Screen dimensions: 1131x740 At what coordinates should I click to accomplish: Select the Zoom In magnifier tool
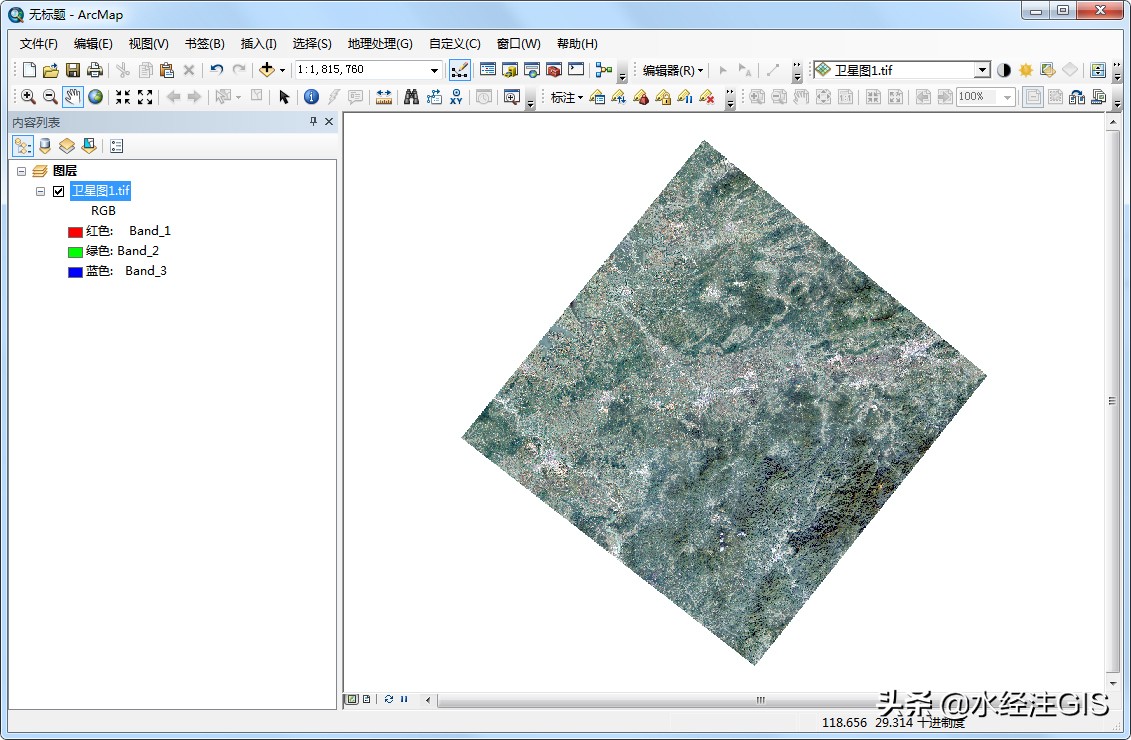coord(28,97)
